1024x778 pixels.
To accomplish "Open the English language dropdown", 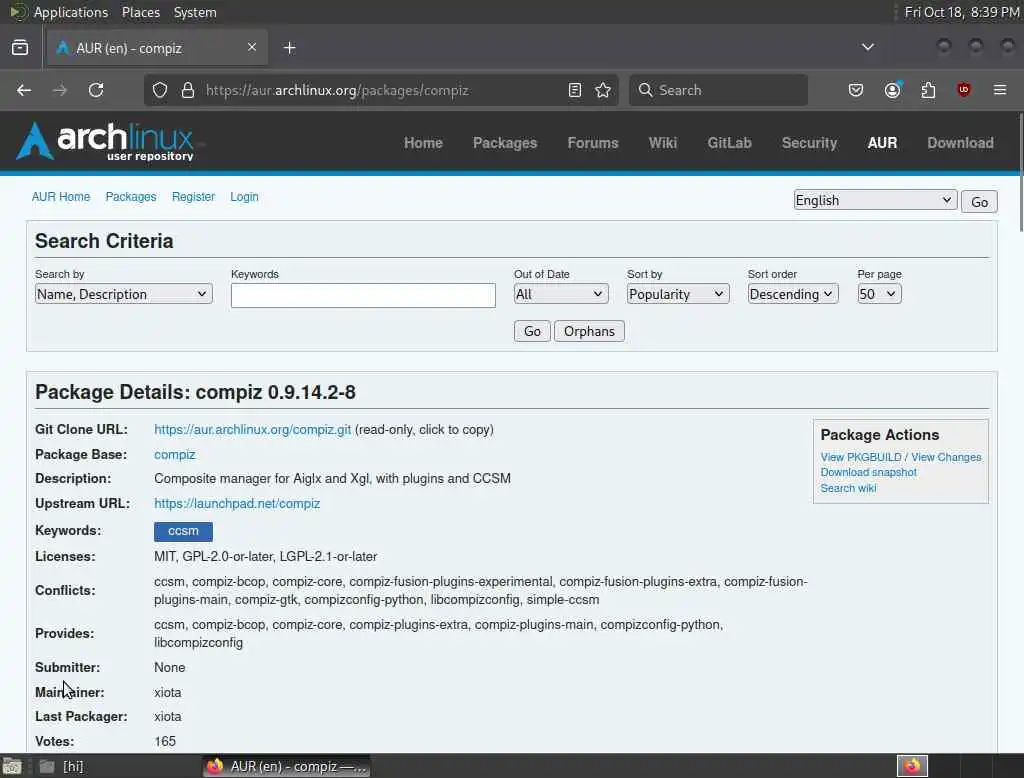I will click(x=875, y=200).
